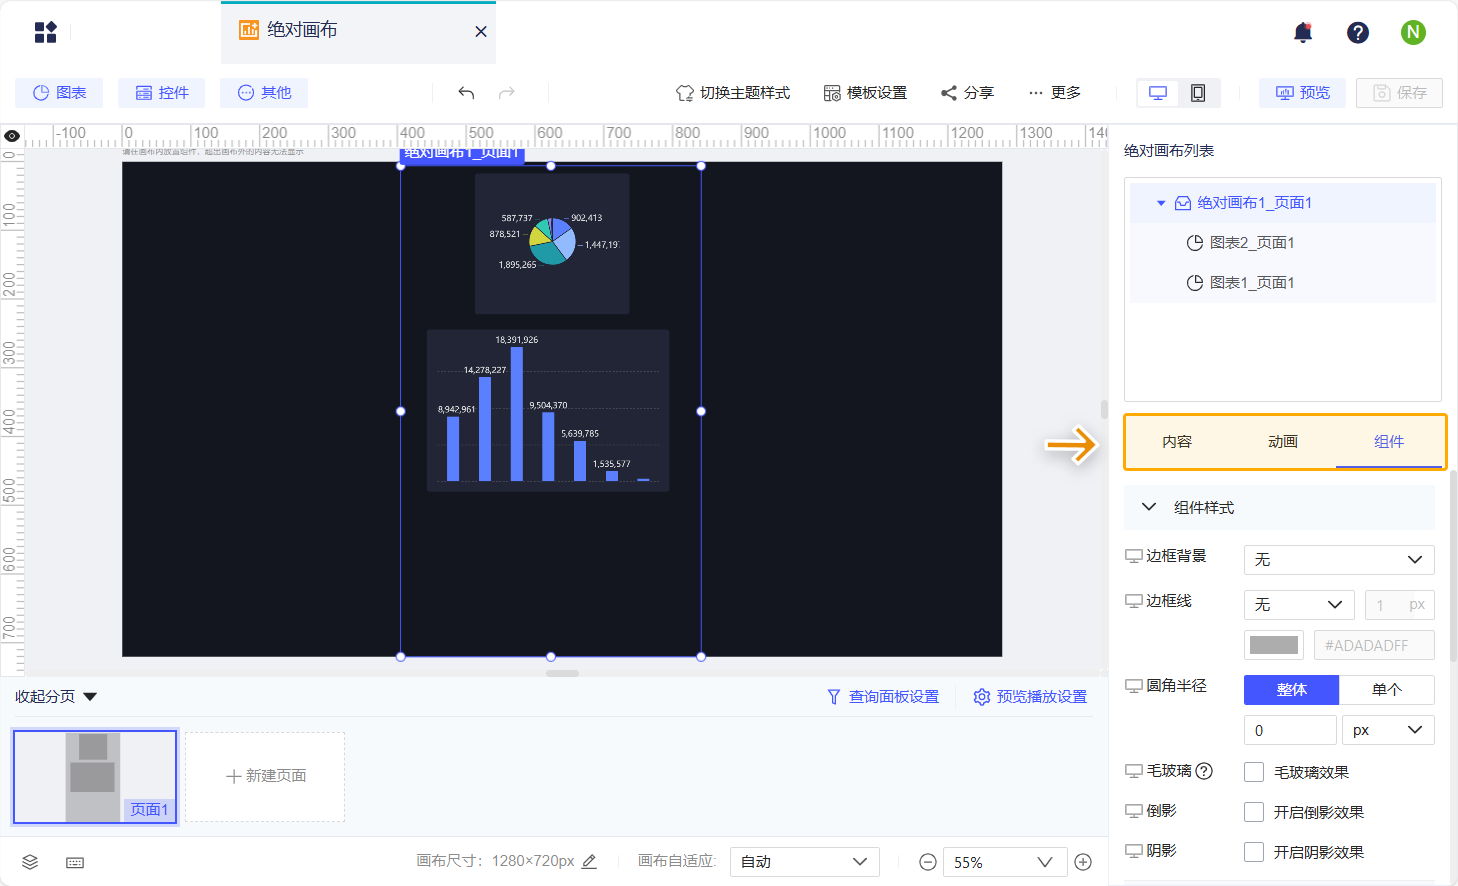This screenshot has width=1458, height=886.
Task: Click the 圆角半径 device icon
Action: pos(1134,686)
